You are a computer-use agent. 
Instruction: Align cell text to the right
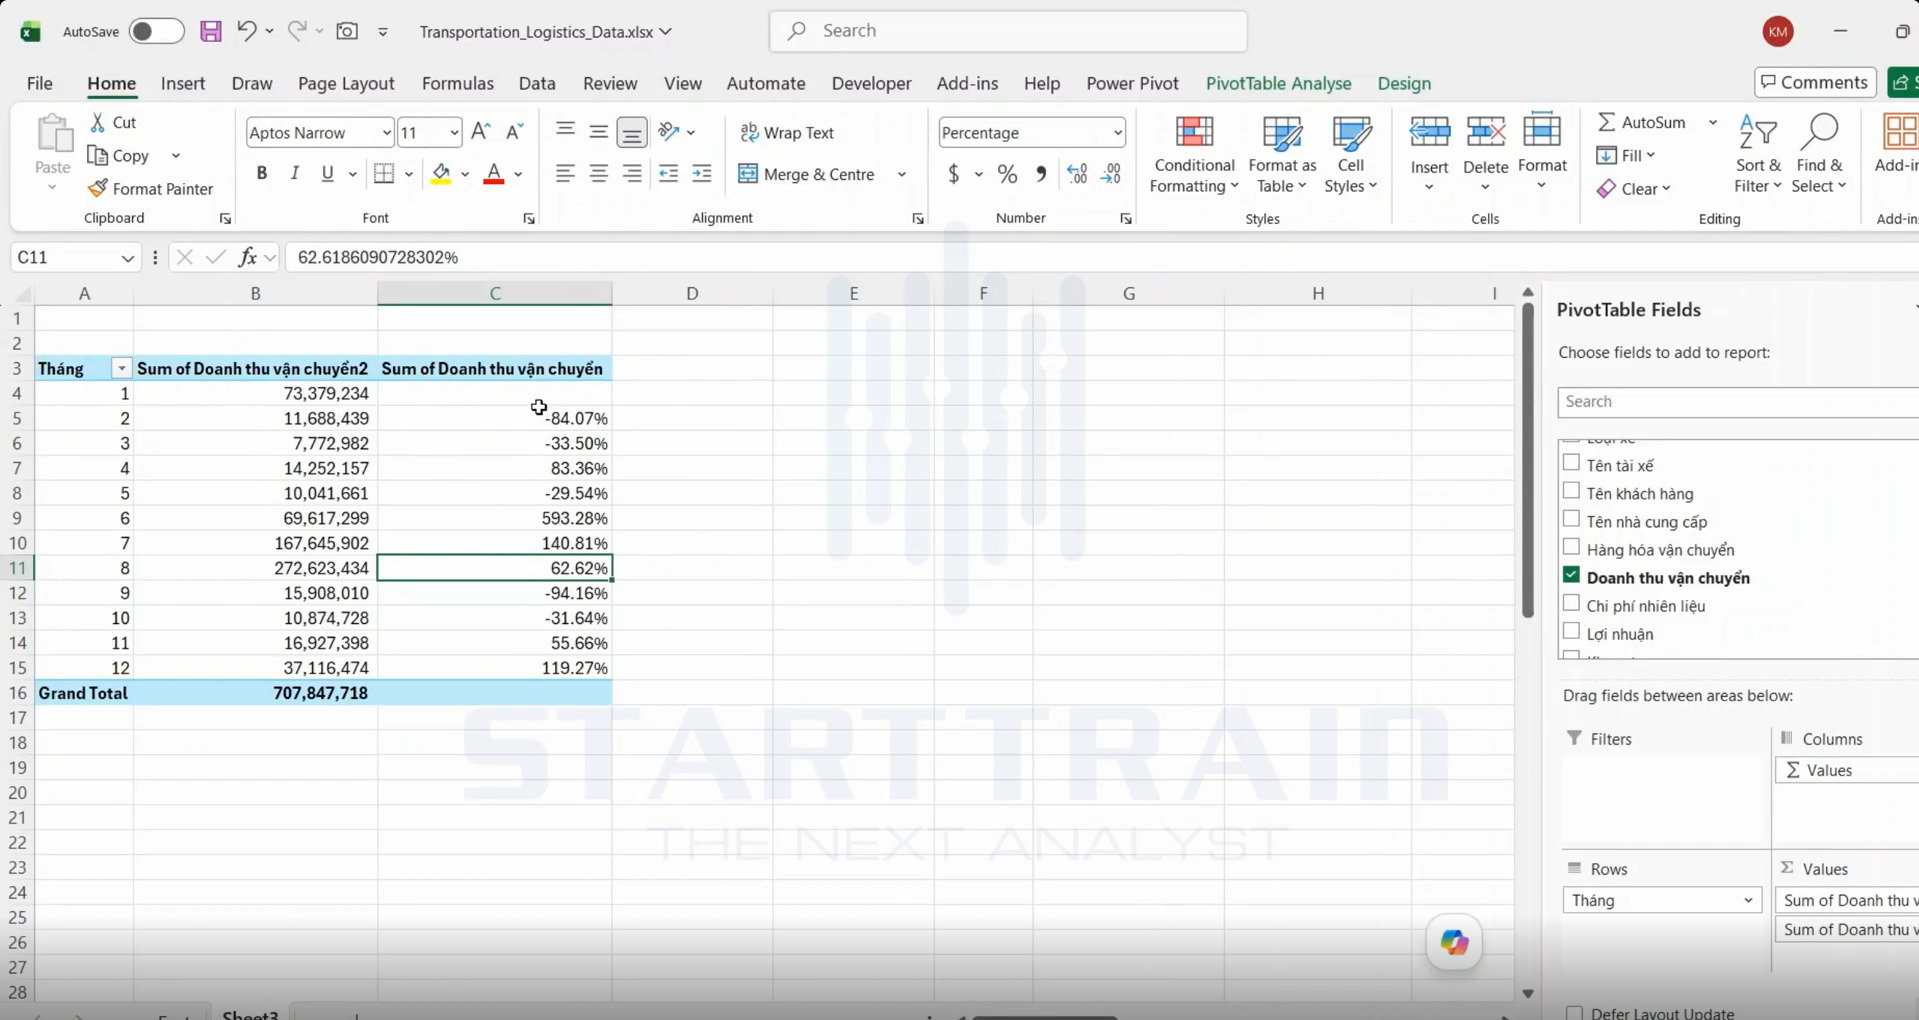pyautogui.click(x=632, y=174)
